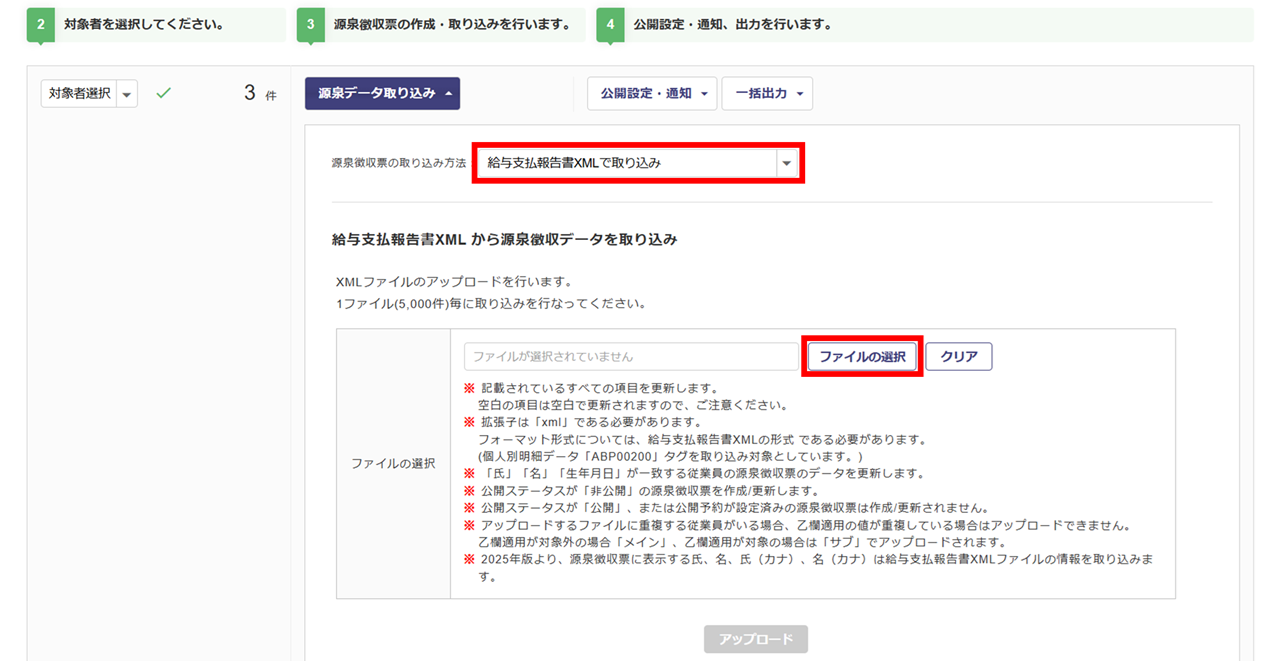The image size is (1280, 661).
Task: Hit the クリア button
Action: [x=958, y=356]
